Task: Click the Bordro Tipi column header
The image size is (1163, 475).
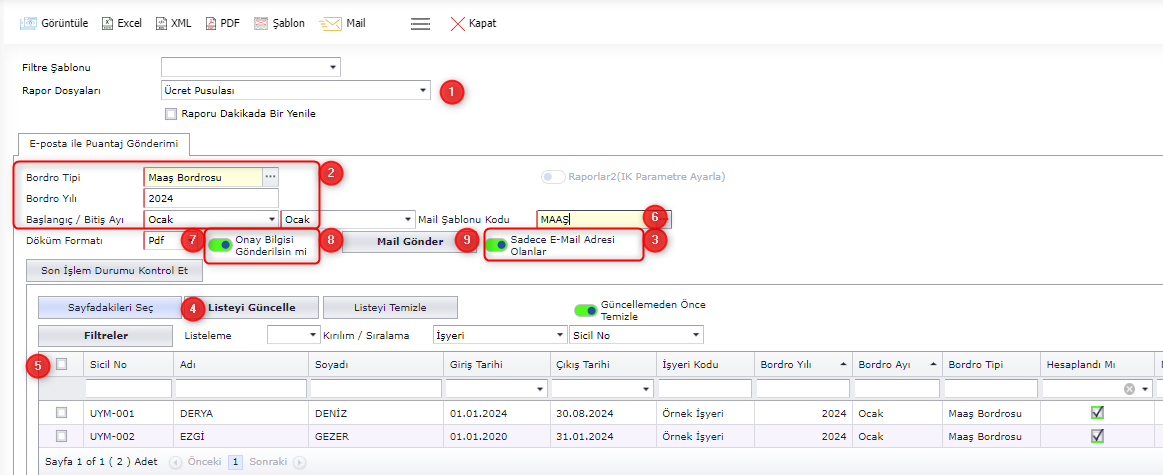Action: click(x=991, y=365)
